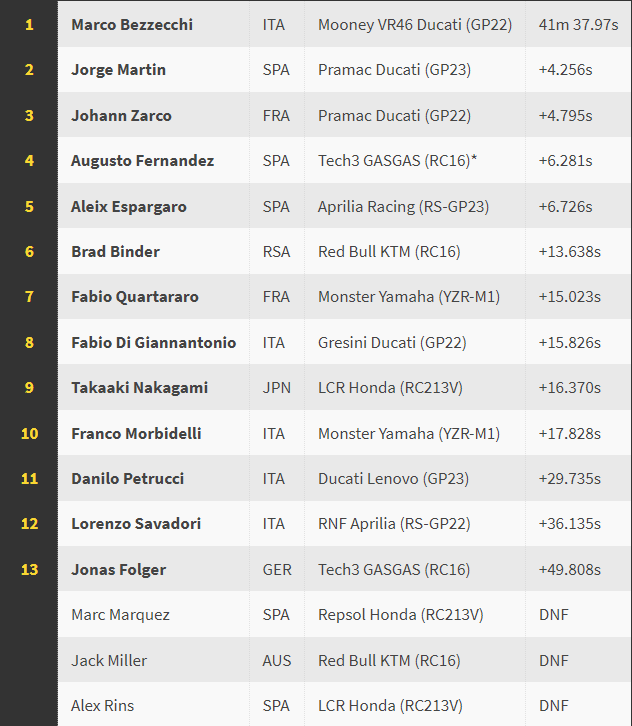Click the RSA nationality for Brad Binder
Image resolution: width=632 pixels, height=726 pixels.
277,252
